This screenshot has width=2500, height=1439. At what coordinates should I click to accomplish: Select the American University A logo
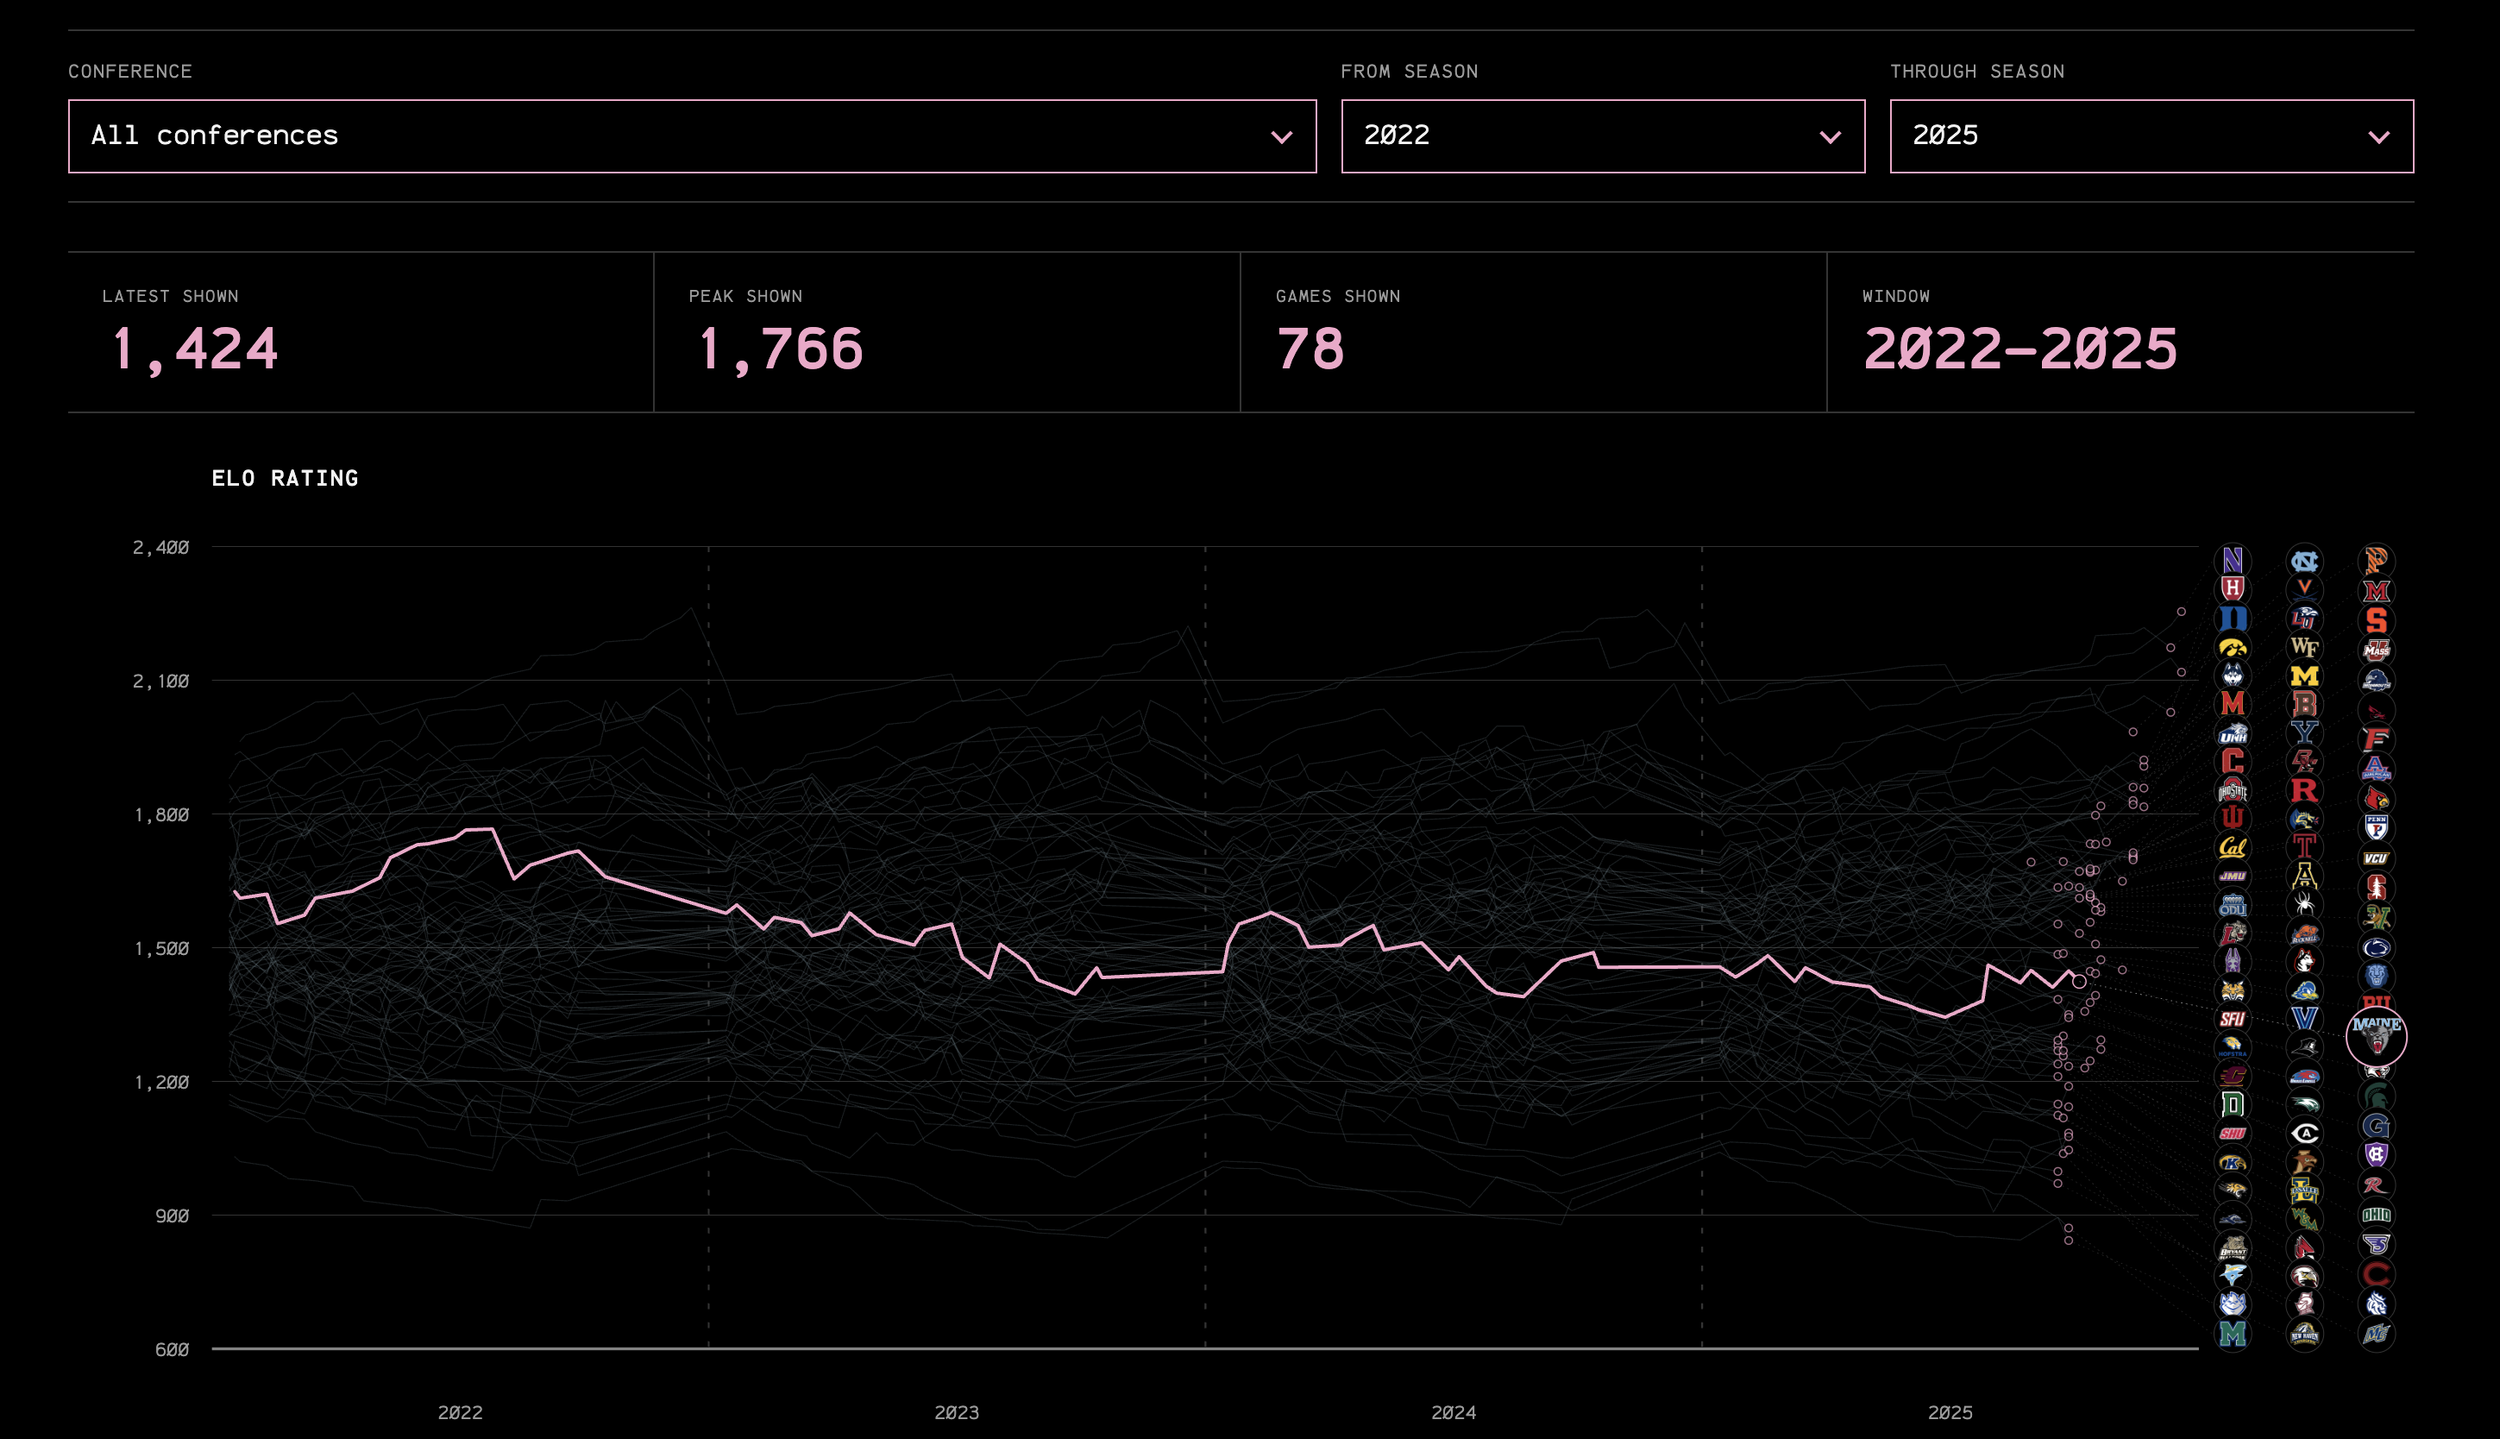click(x=2376, y=769)
